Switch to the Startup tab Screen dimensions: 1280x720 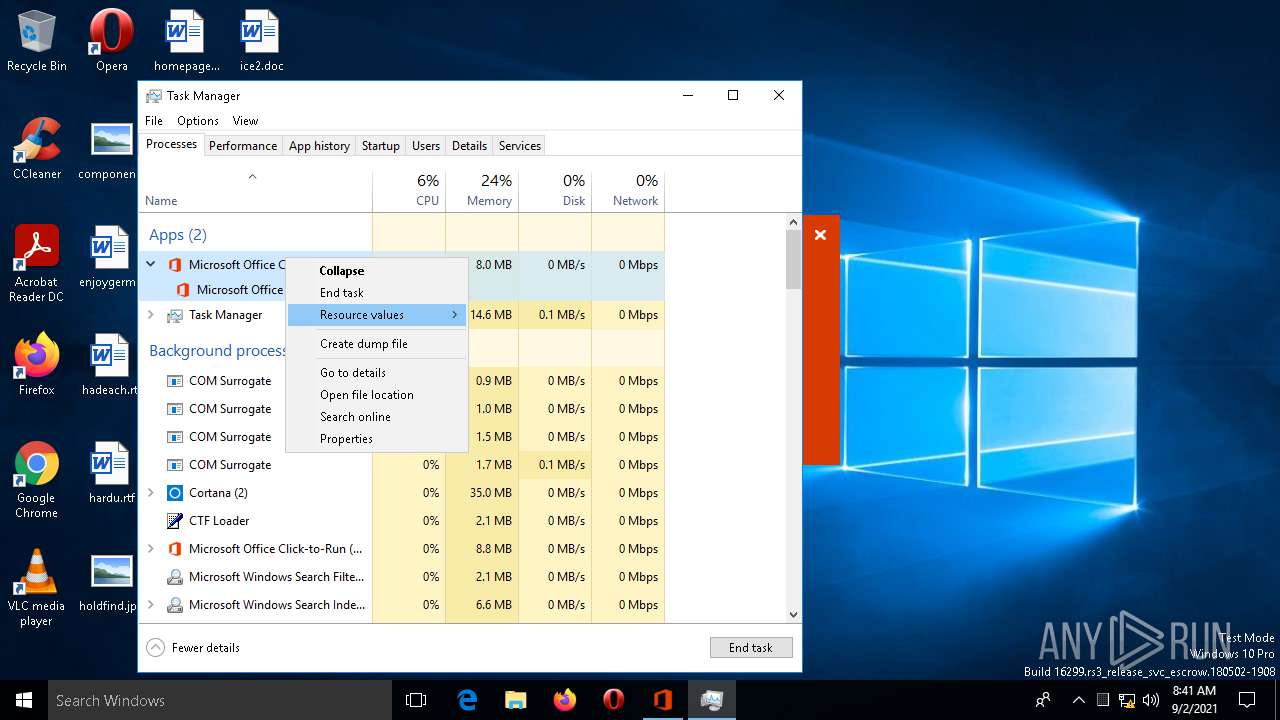point(380,146)
